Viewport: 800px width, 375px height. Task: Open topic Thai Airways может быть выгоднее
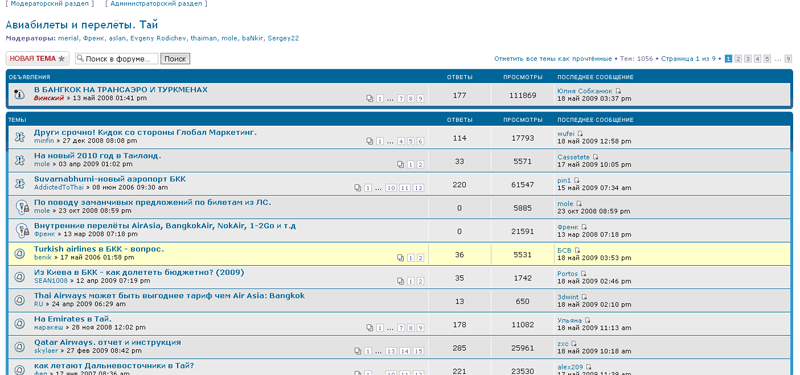tap(169, 296)
